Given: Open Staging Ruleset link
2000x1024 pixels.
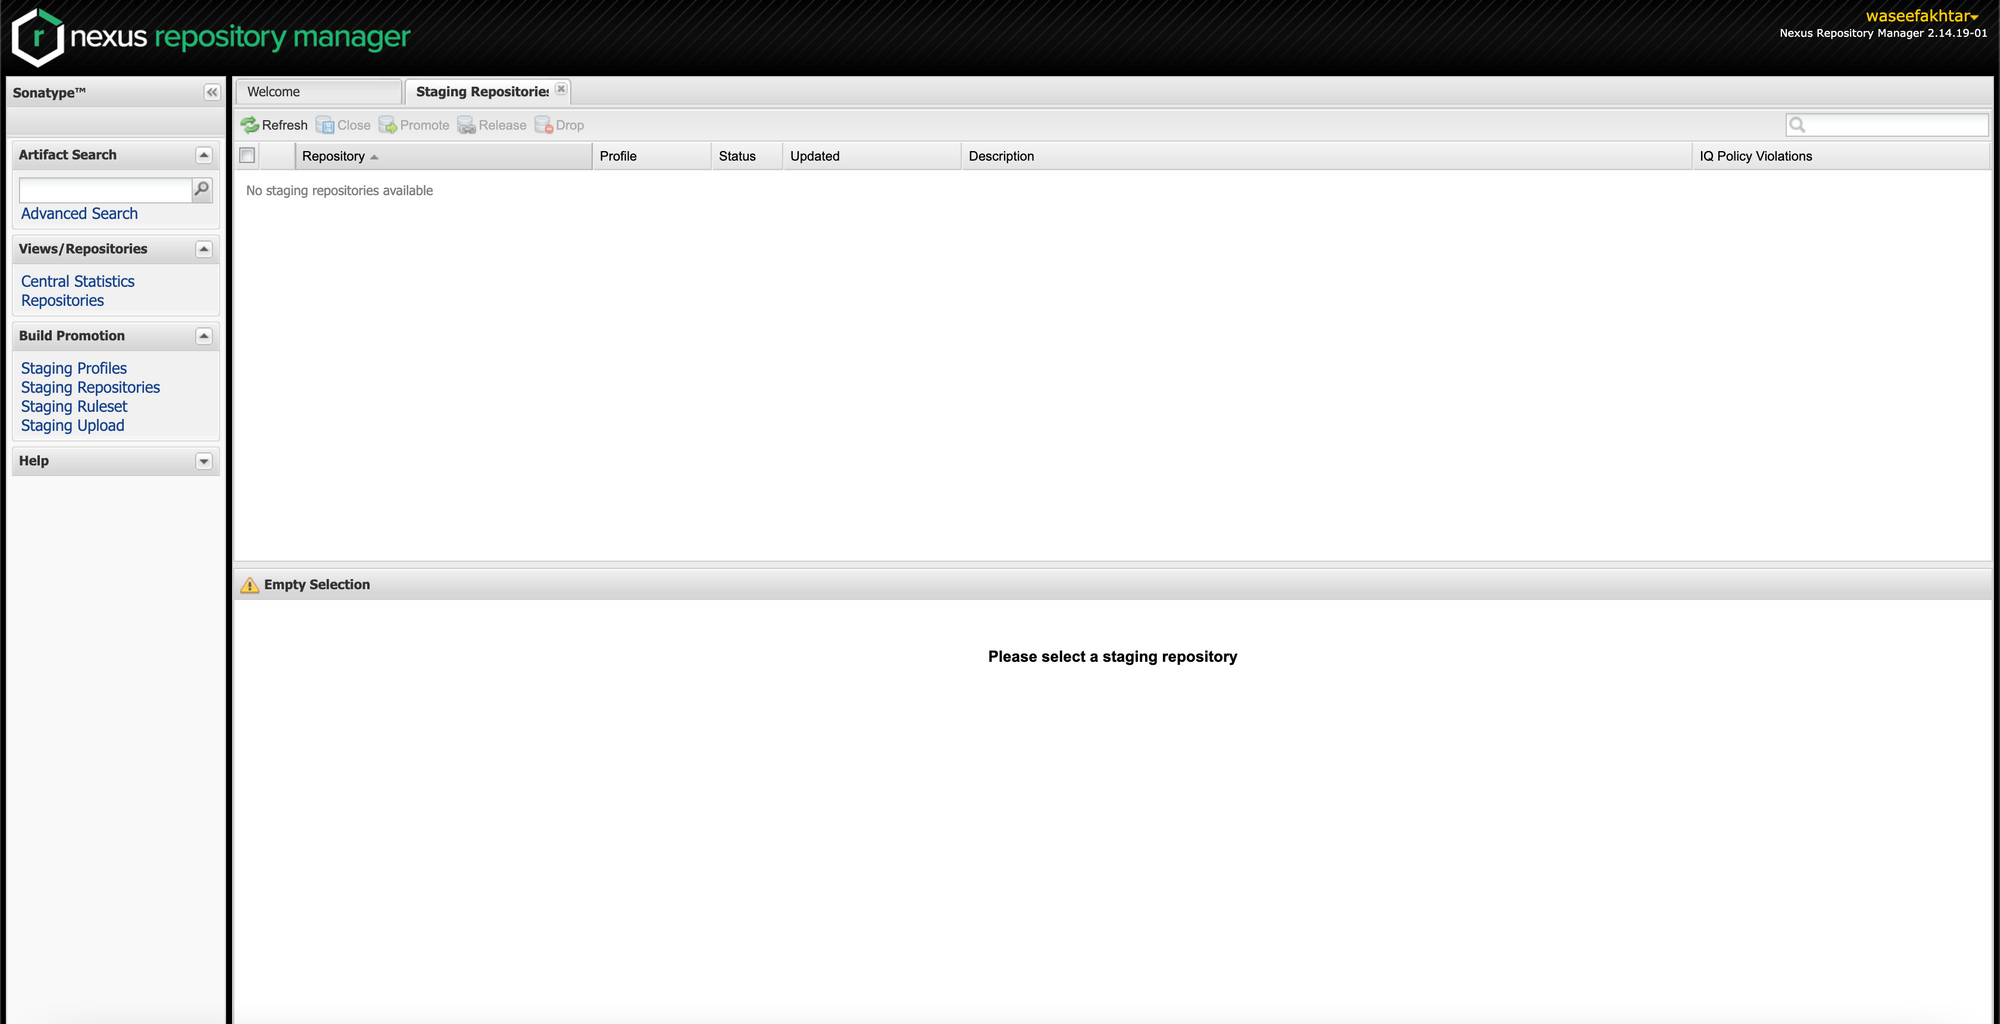Looking at the screenshot, I should pos(74,407).
